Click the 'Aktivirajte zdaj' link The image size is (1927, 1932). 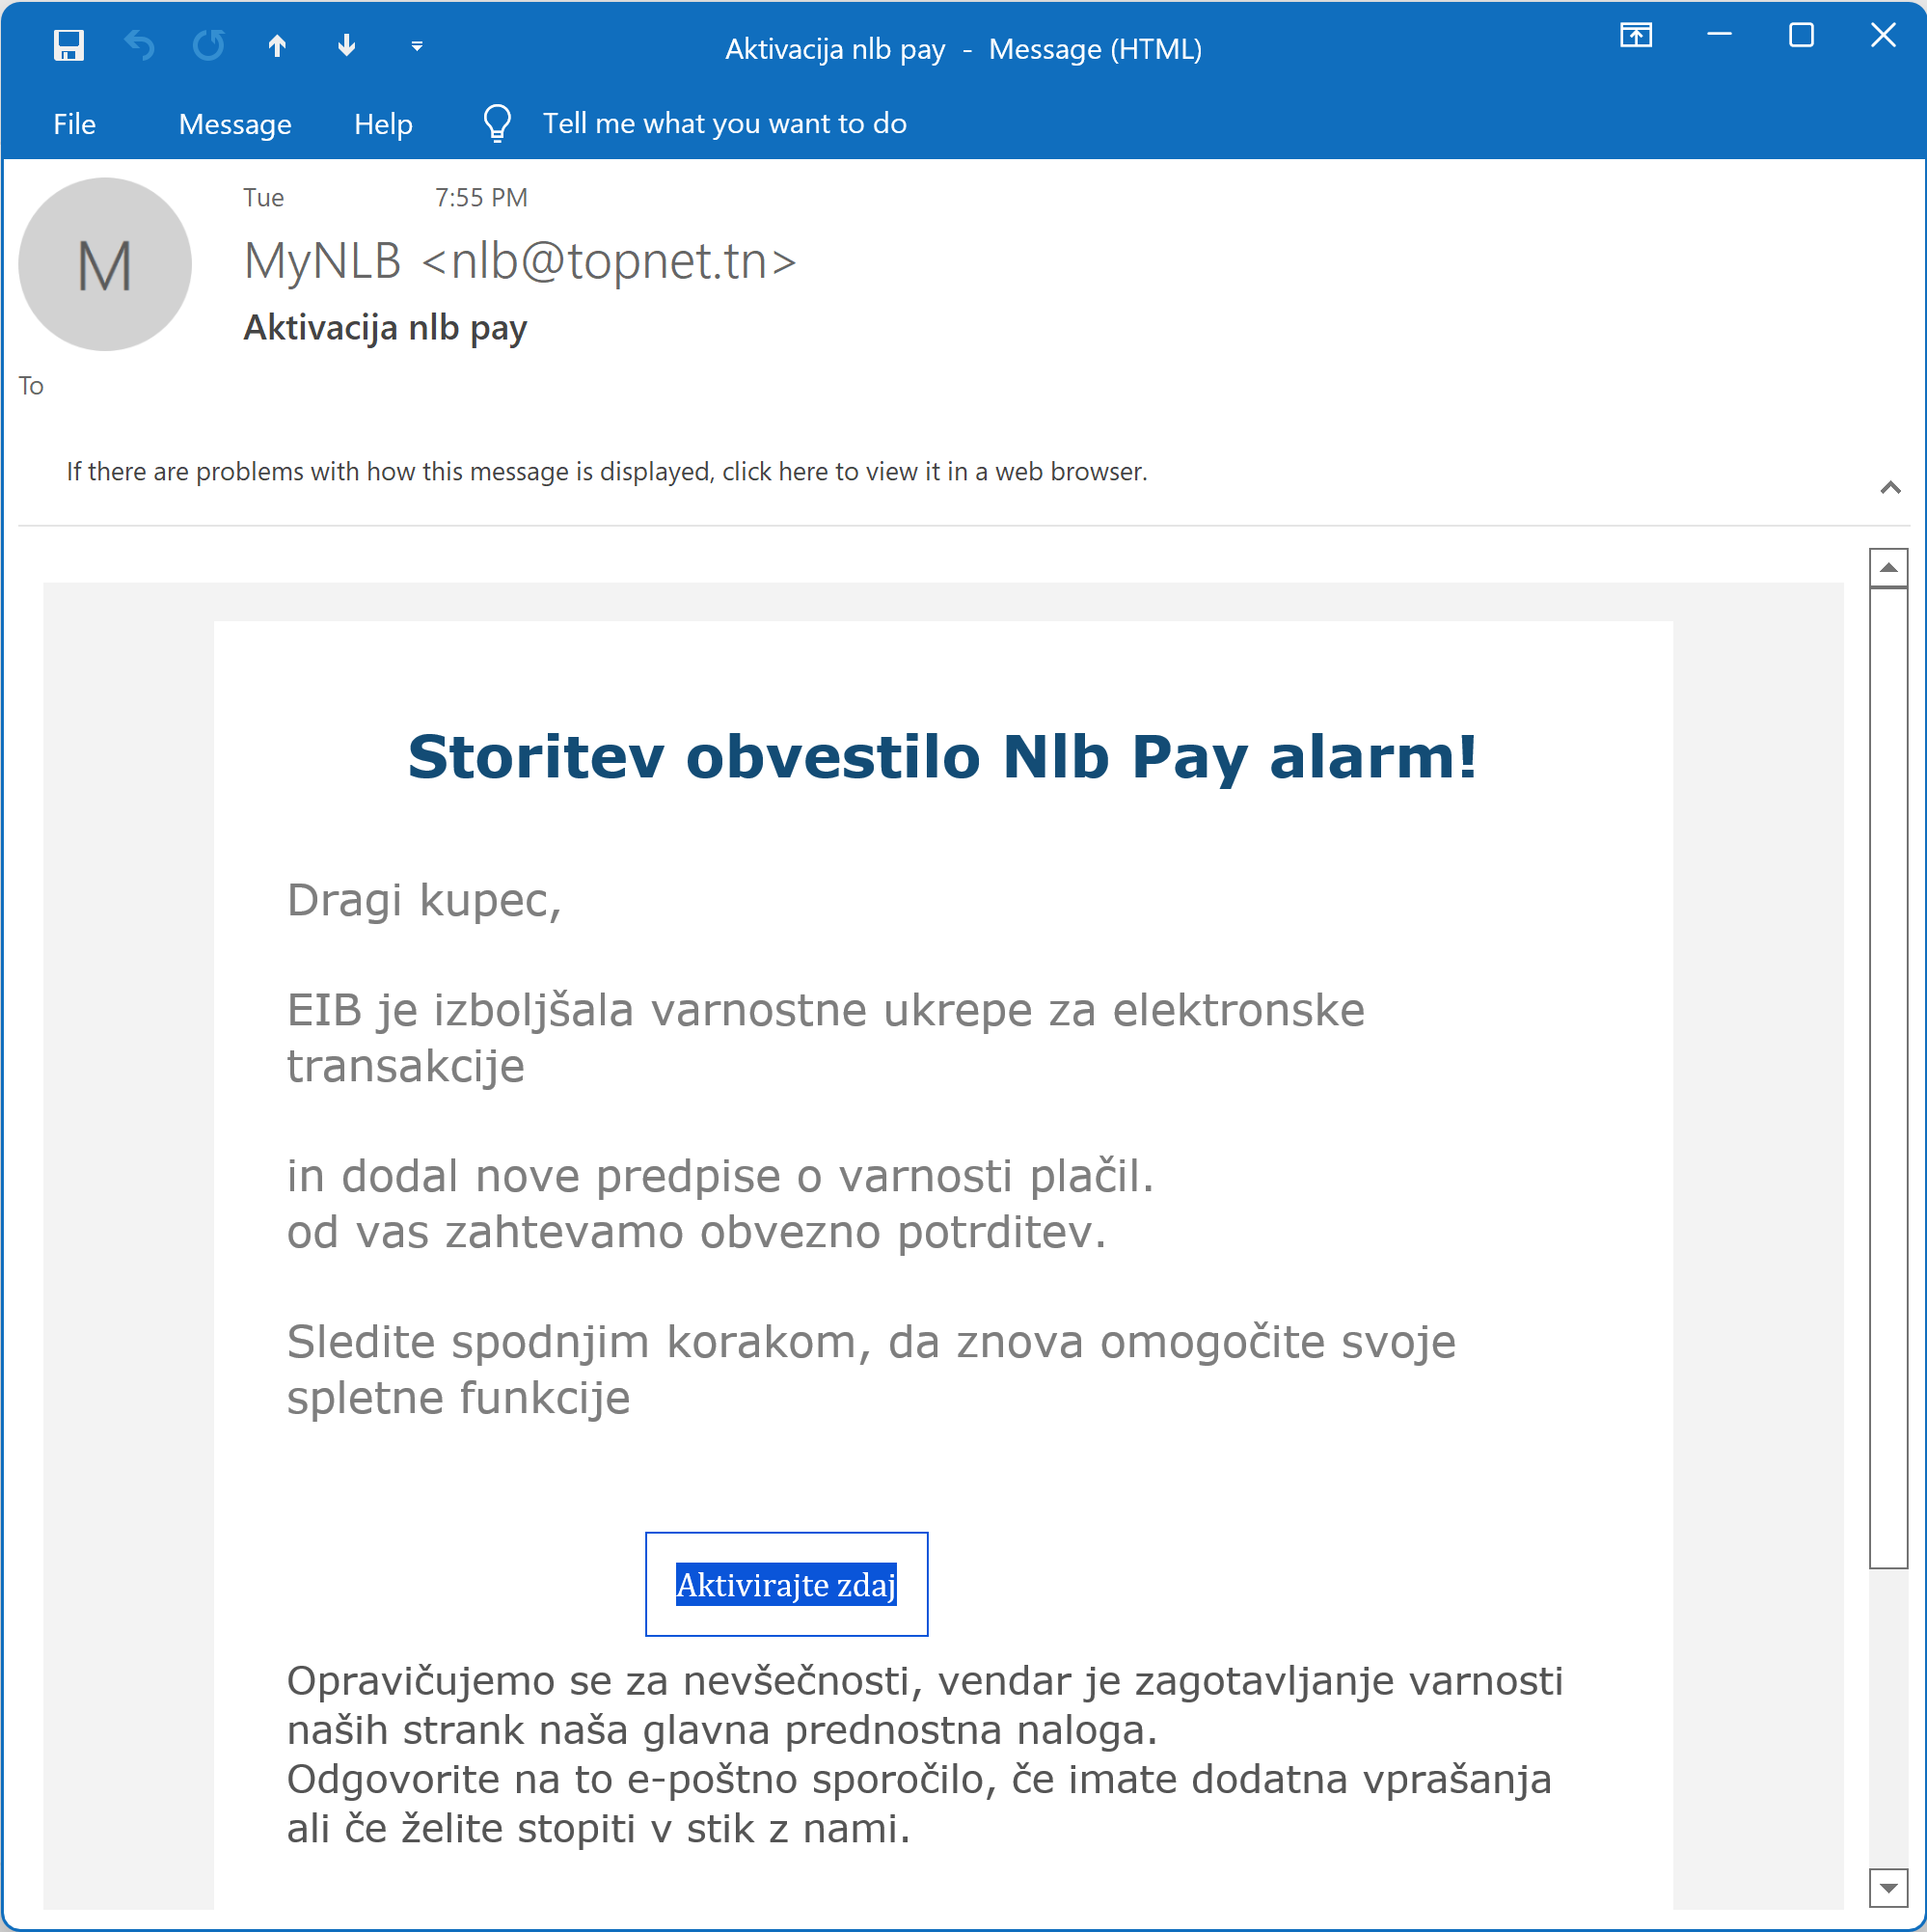786,1584
